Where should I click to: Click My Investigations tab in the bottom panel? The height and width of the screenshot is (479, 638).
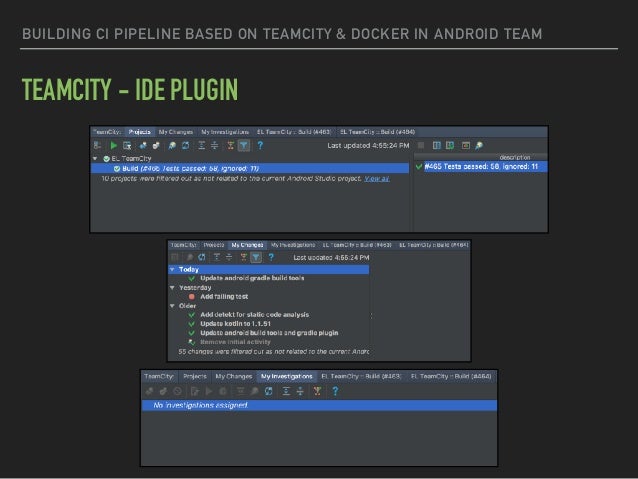point(287,376)
